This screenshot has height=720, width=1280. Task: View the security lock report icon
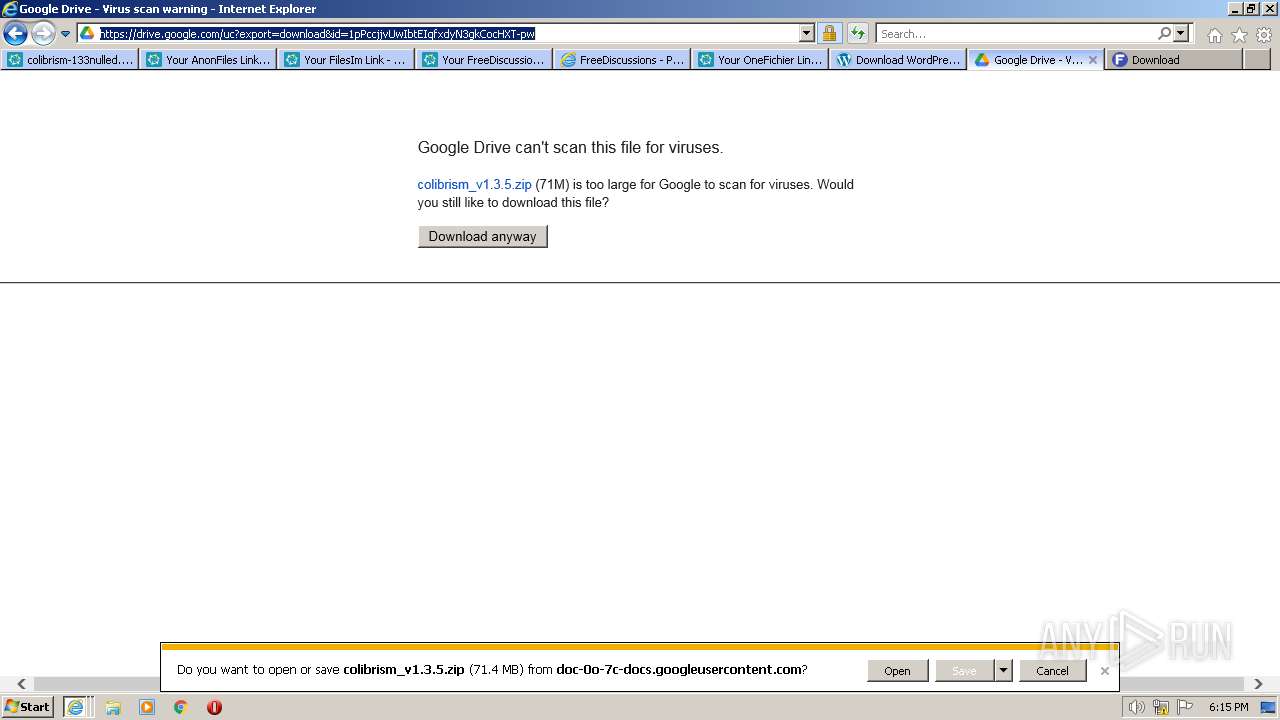(829, 33)
